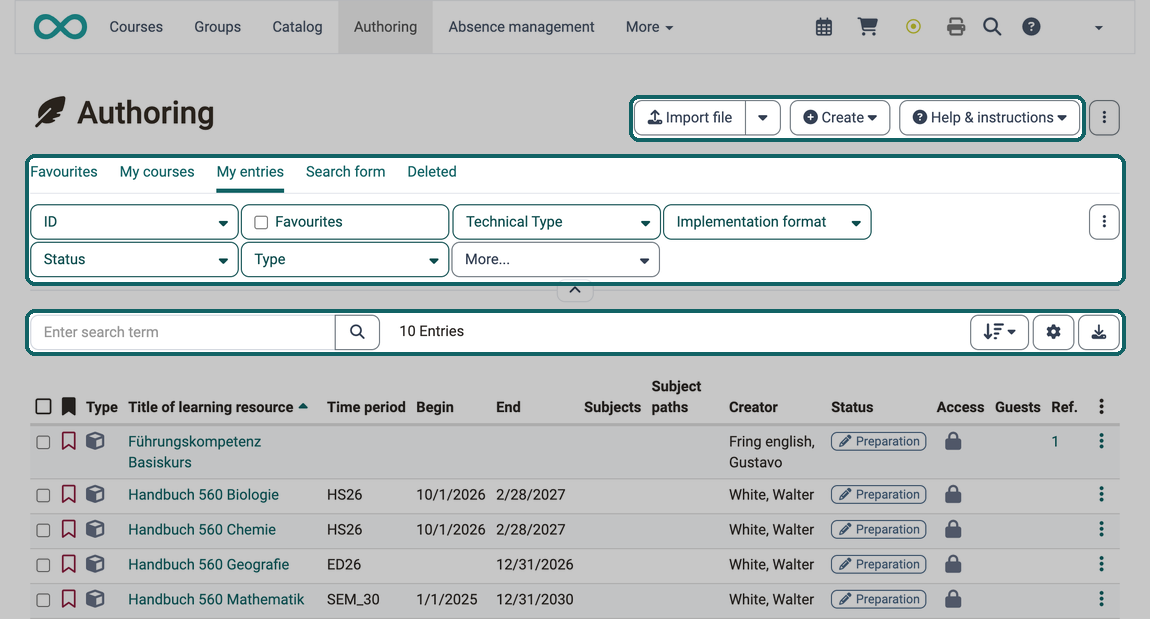Open the Implementation format dropdown

[767, 221]
